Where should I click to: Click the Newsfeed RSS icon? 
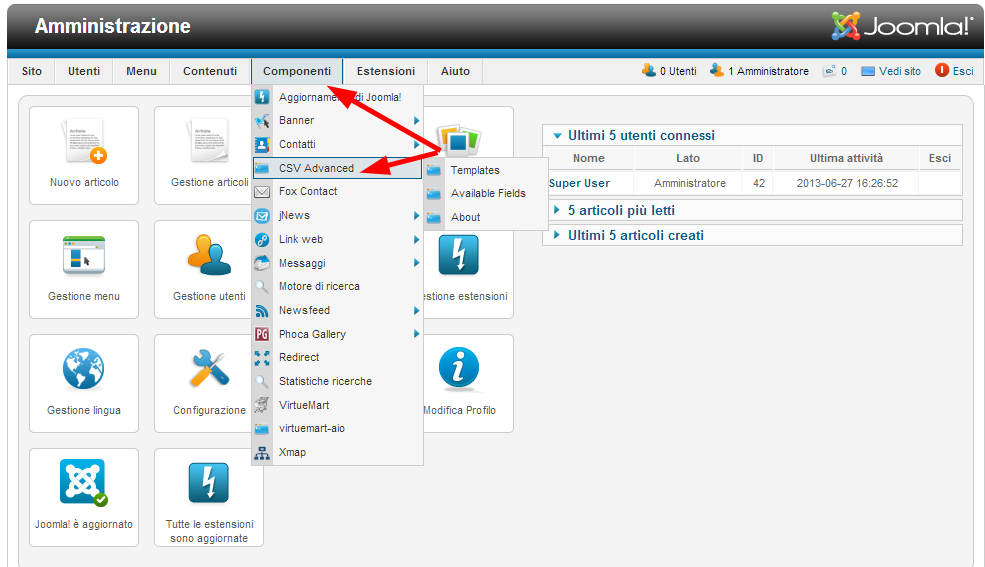[x=262, y=311]
